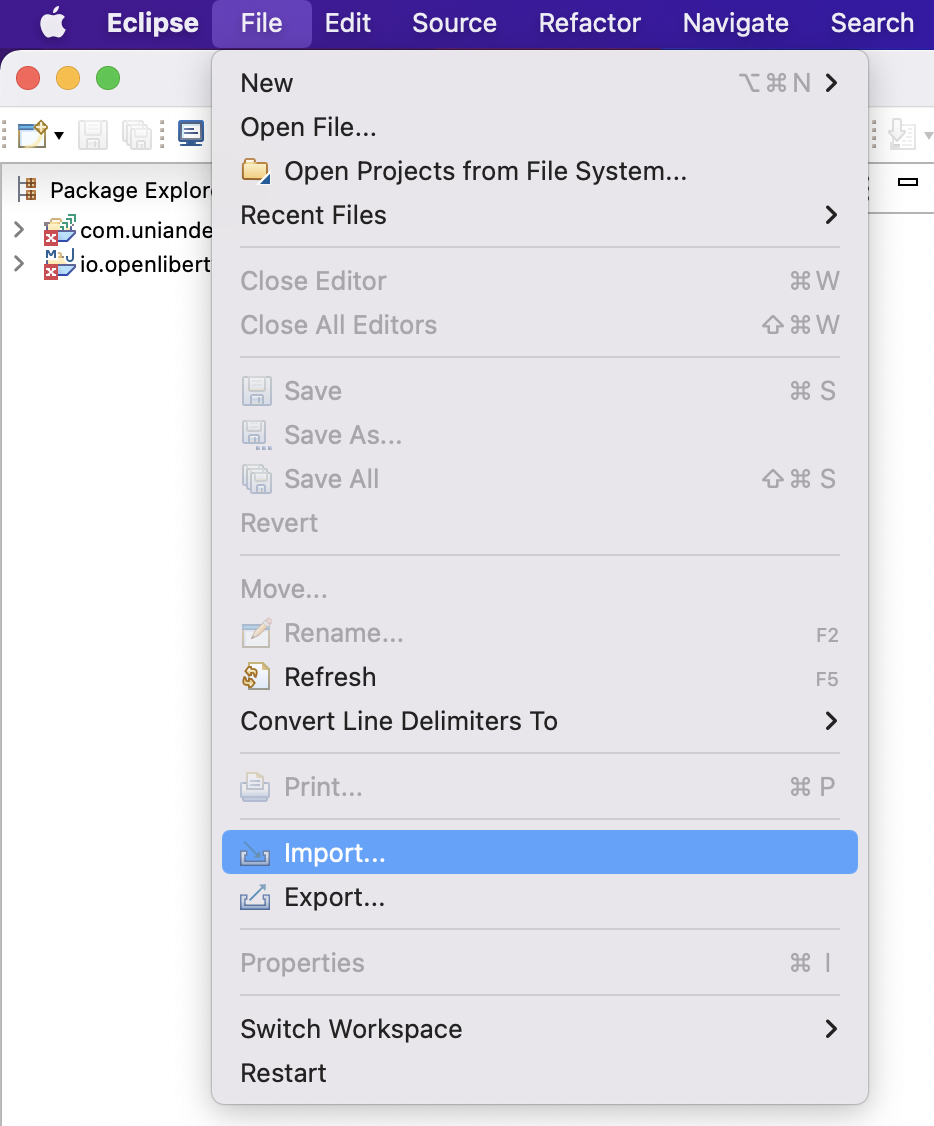The height and width of the screenshot is (1126, 934).
Task: Open the dropdown arrow beside the New icon
Action: (x=60, y=135)
